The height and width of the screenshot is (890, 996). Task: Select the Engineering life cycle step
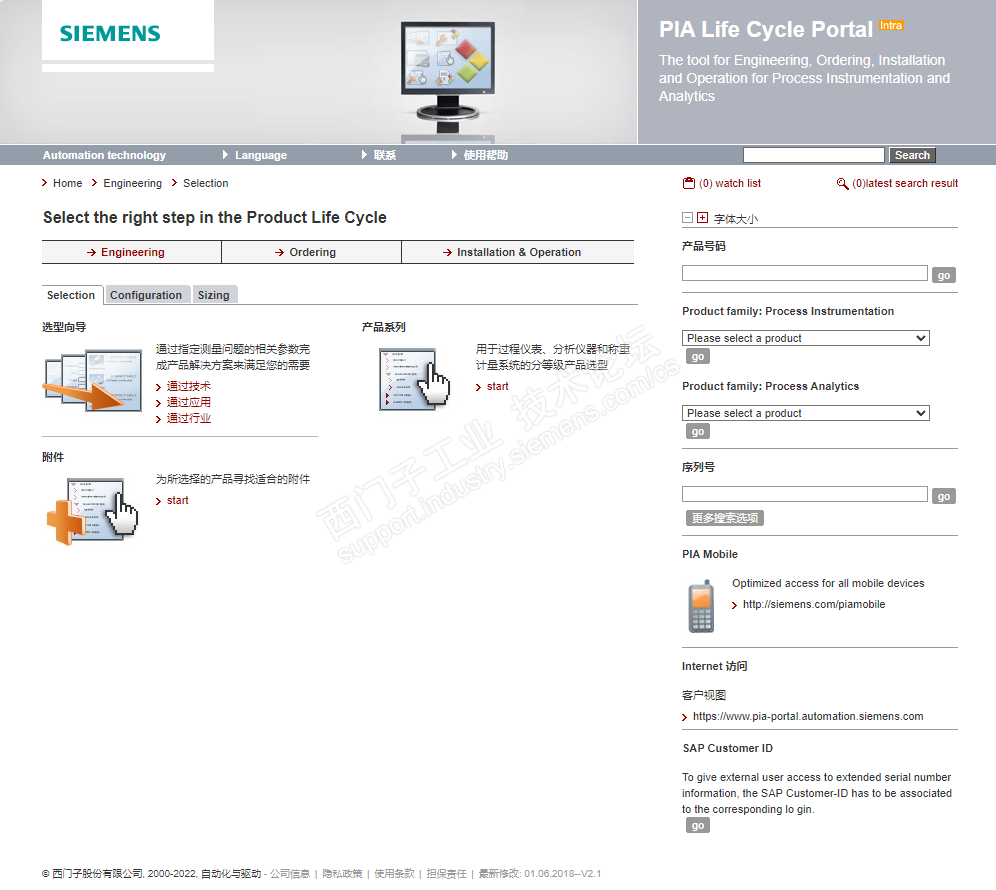click(131, 252)
